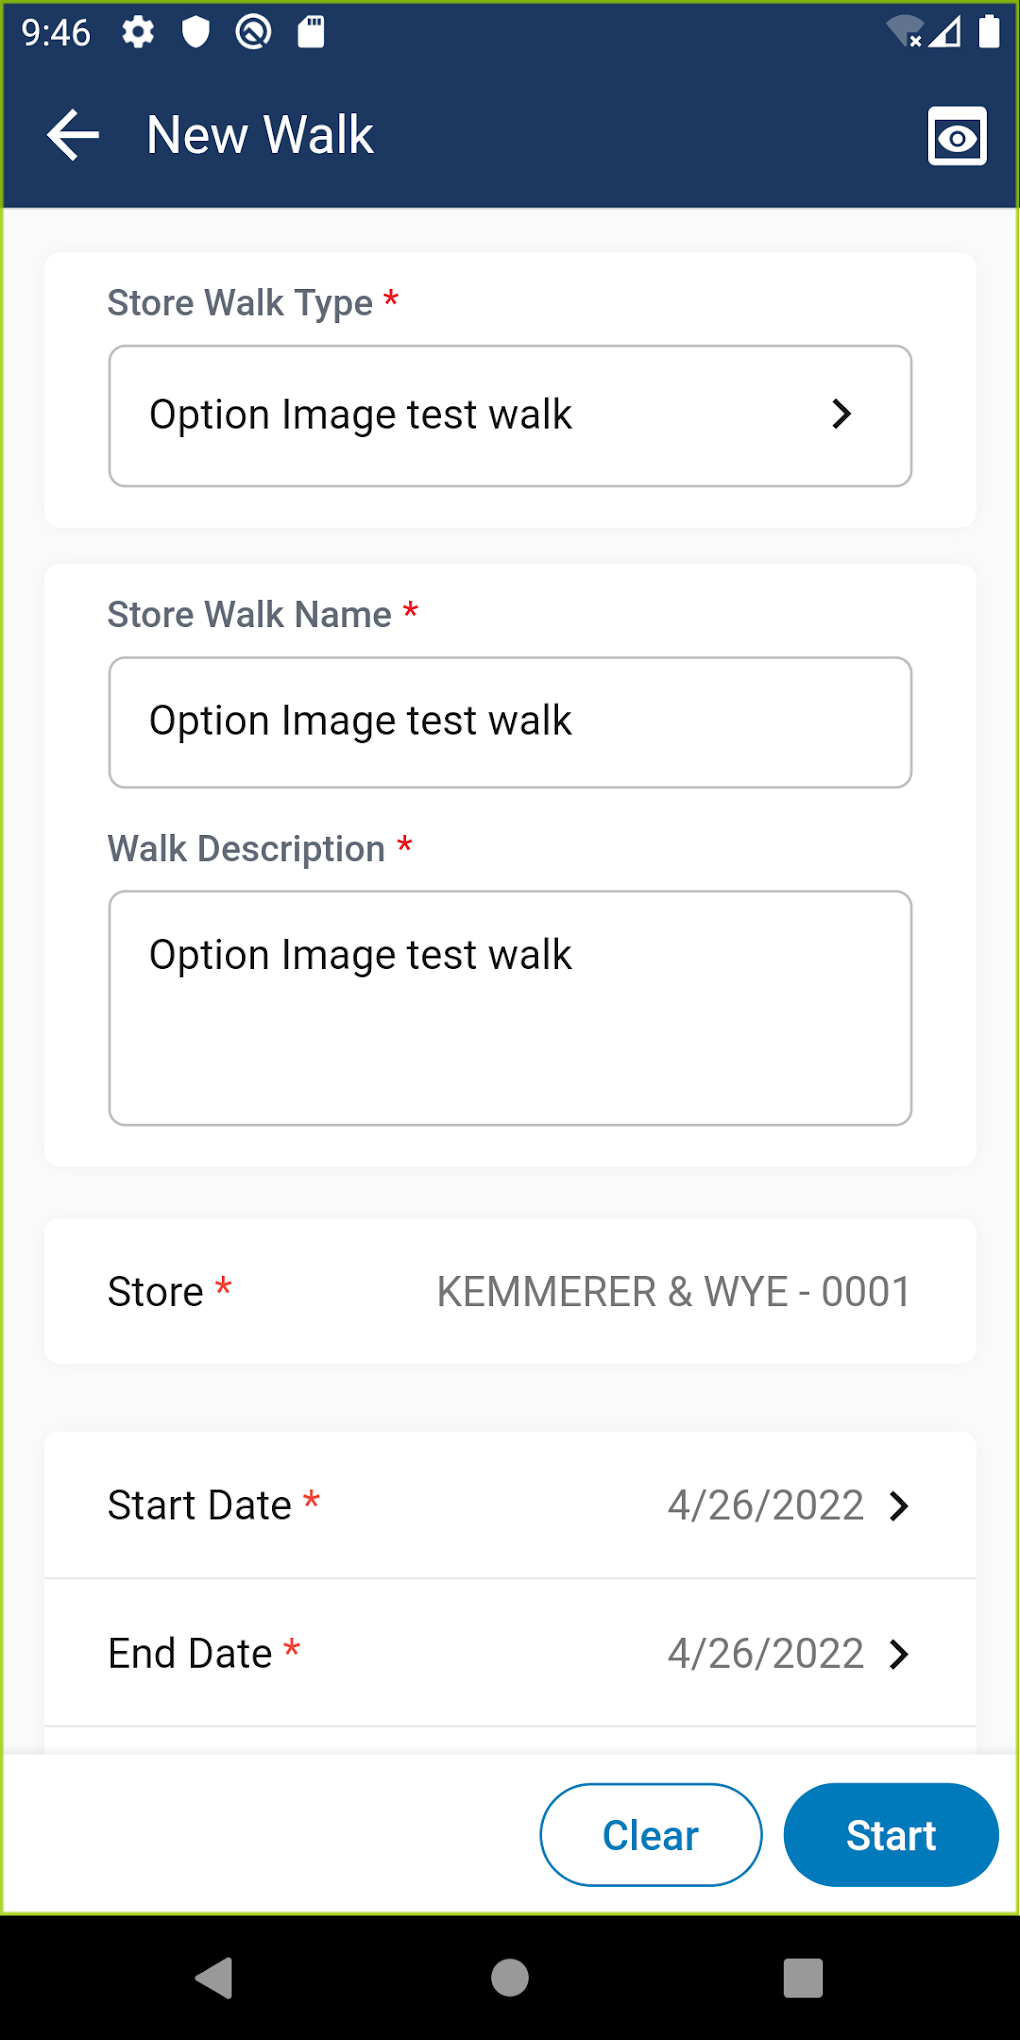Screen dimensions: 1020x2040
Task: Tap the New Walk title in the header
Action: pos(259,133)
